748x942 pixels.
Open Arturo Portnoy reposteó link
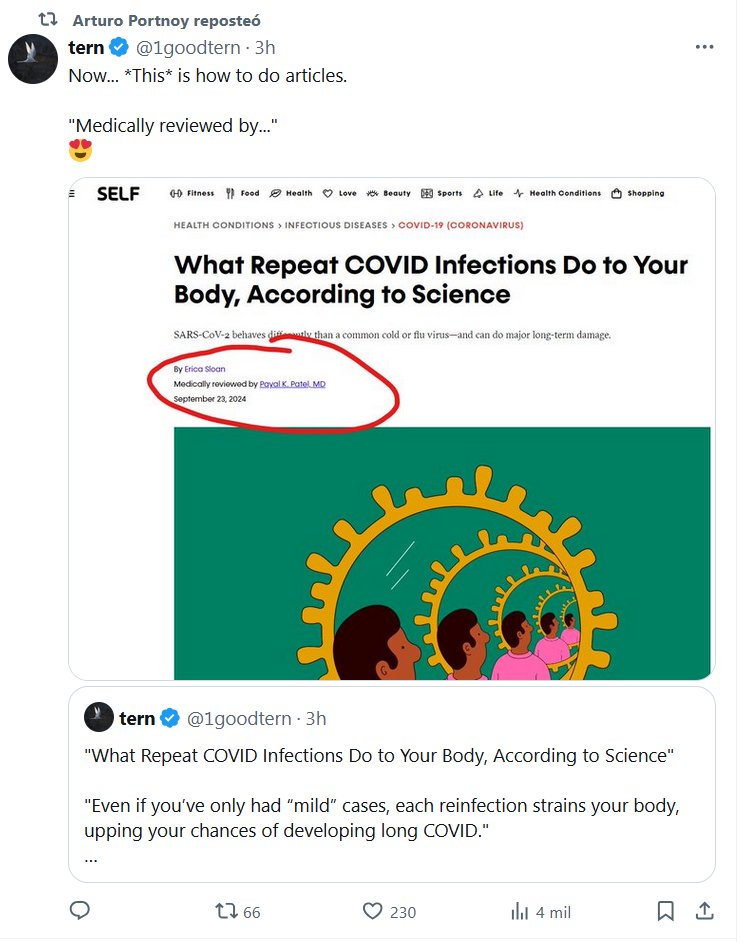[x=166, y=20]
